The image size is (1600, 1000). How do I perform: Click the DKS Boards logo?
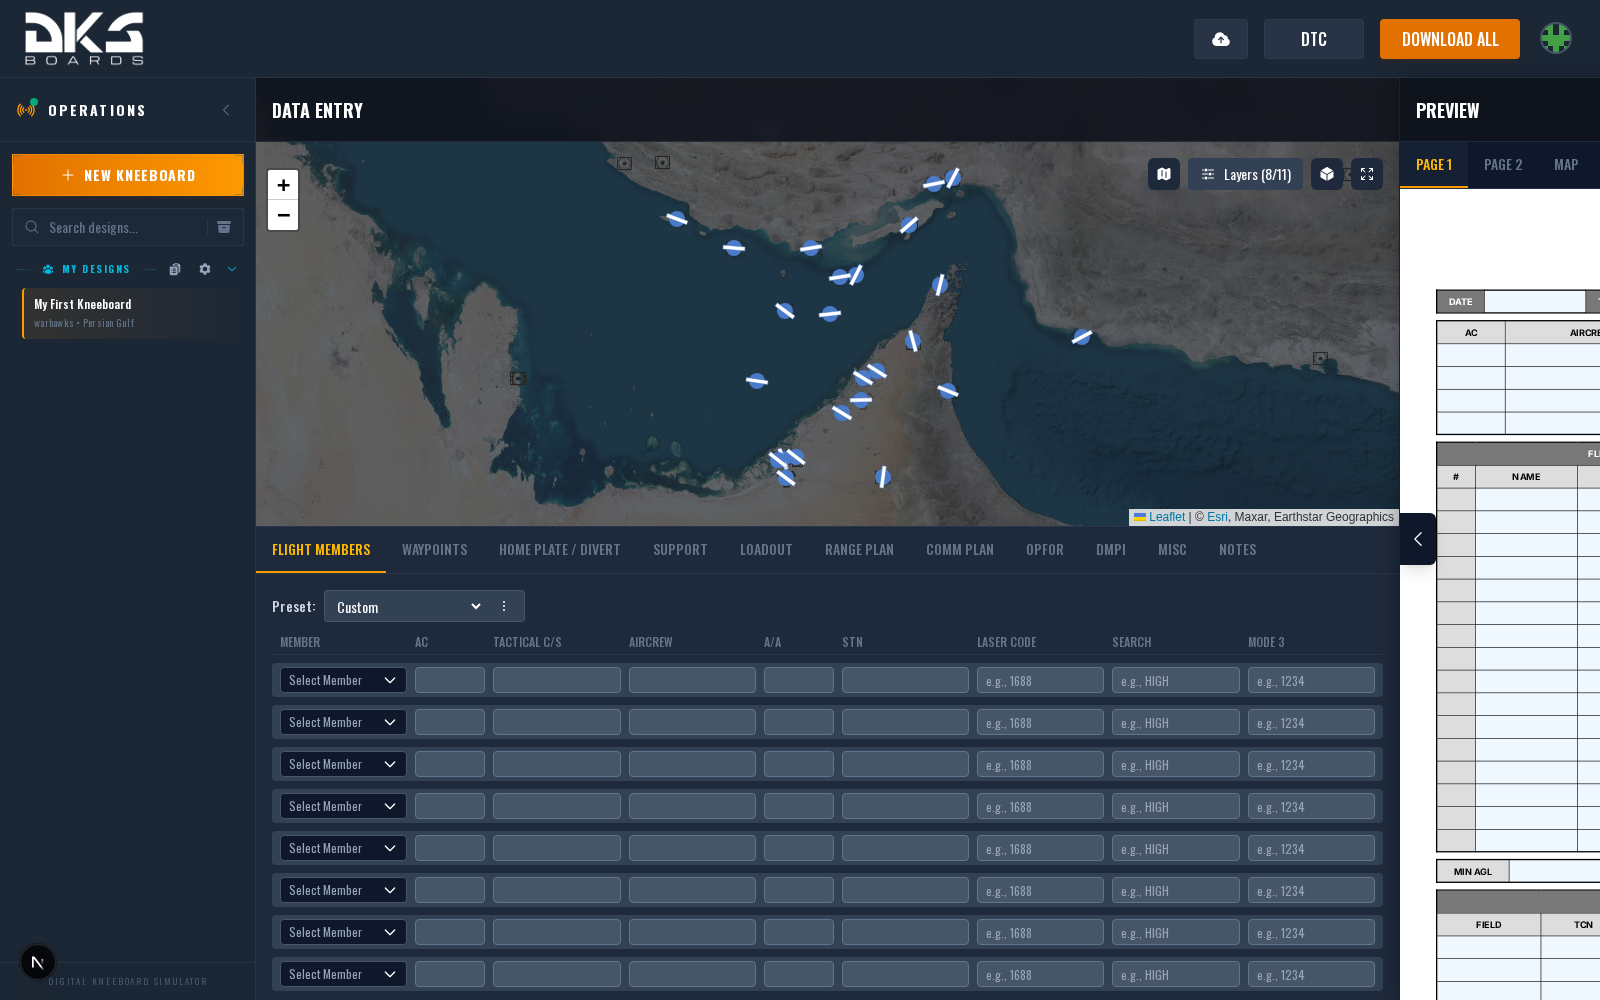(x=84, y=39)
